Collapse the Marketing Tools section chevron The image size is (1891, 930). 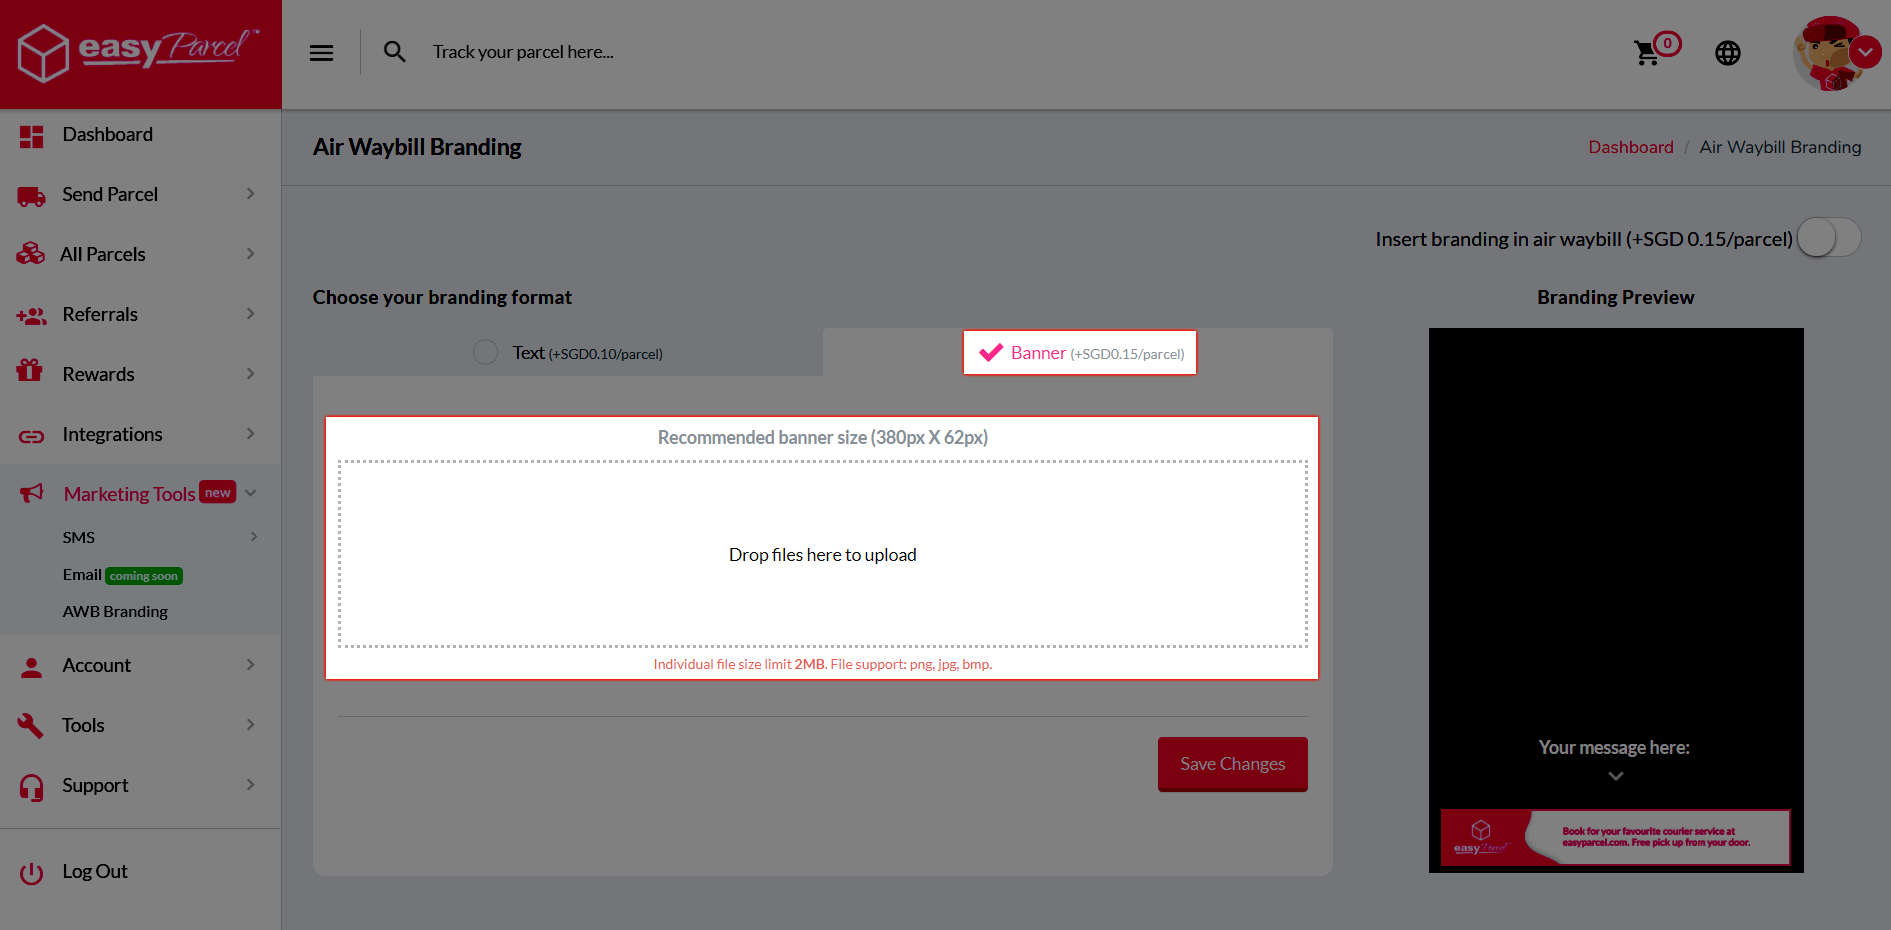pos(251,493)
